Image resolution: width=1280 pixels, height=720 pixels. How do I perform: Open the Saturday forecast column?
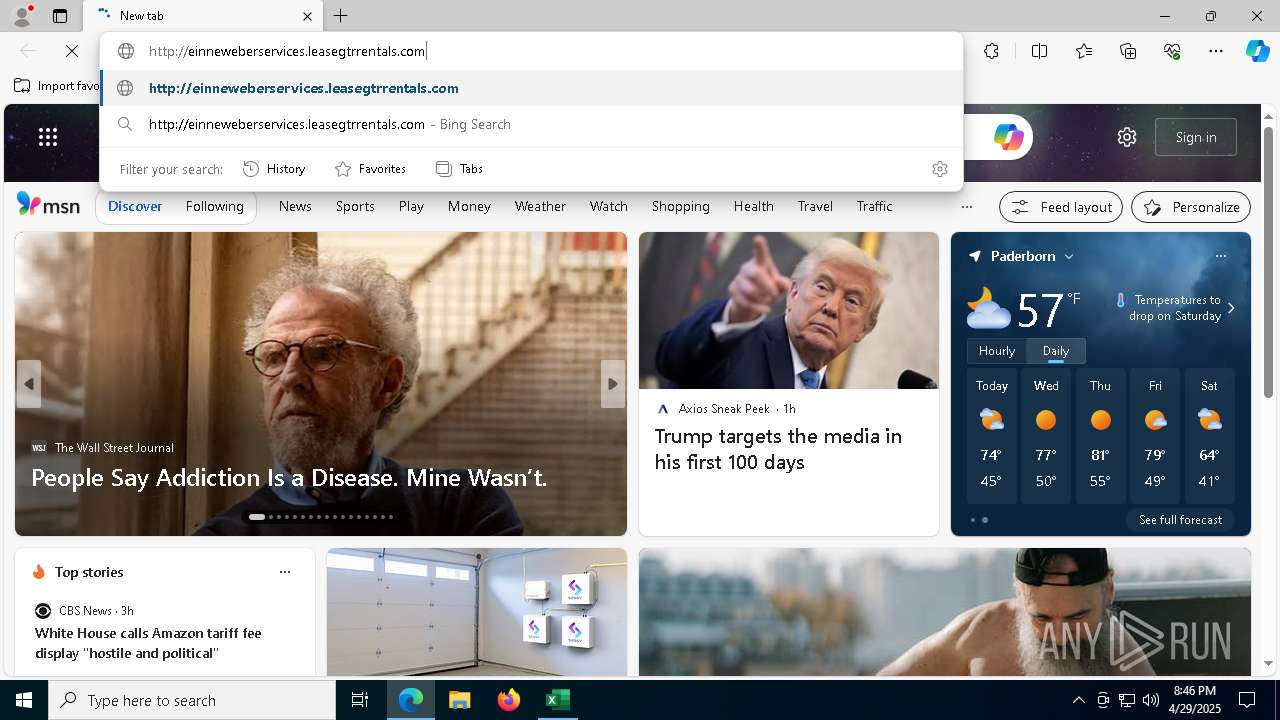[1209, 436]
